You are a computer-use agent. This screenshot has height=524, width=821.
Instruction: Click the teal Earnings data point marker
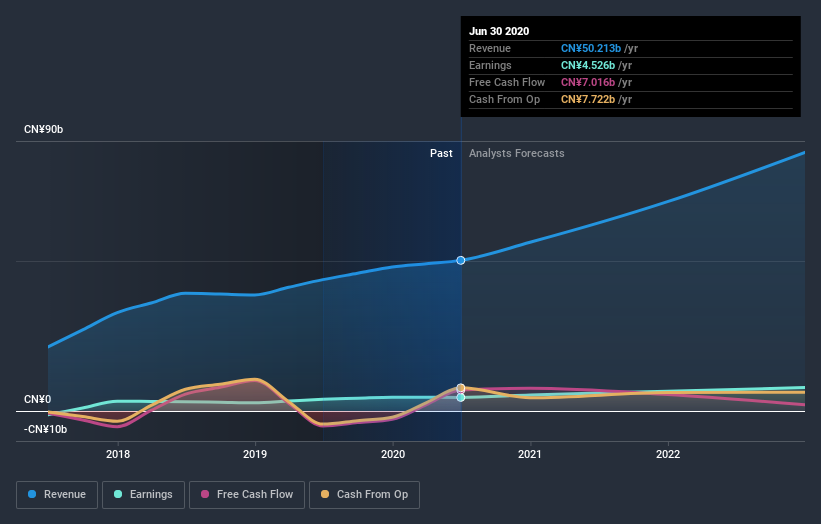tap(461, 397)
